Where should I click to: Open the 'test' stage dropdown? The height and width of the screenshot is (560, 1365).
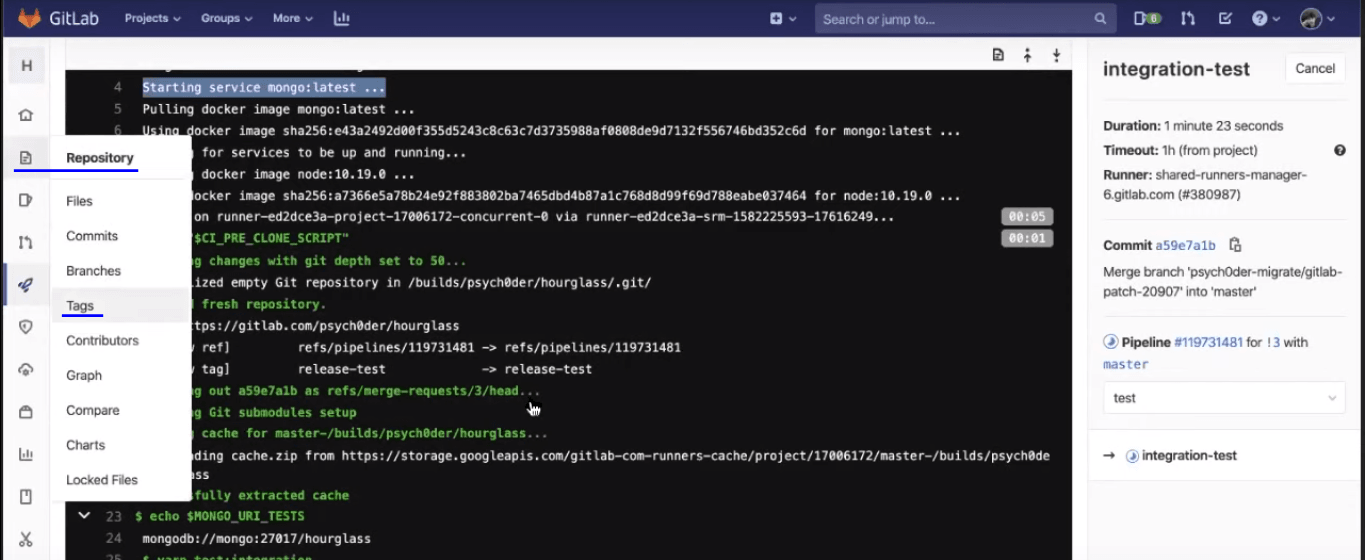[1225, 398]
